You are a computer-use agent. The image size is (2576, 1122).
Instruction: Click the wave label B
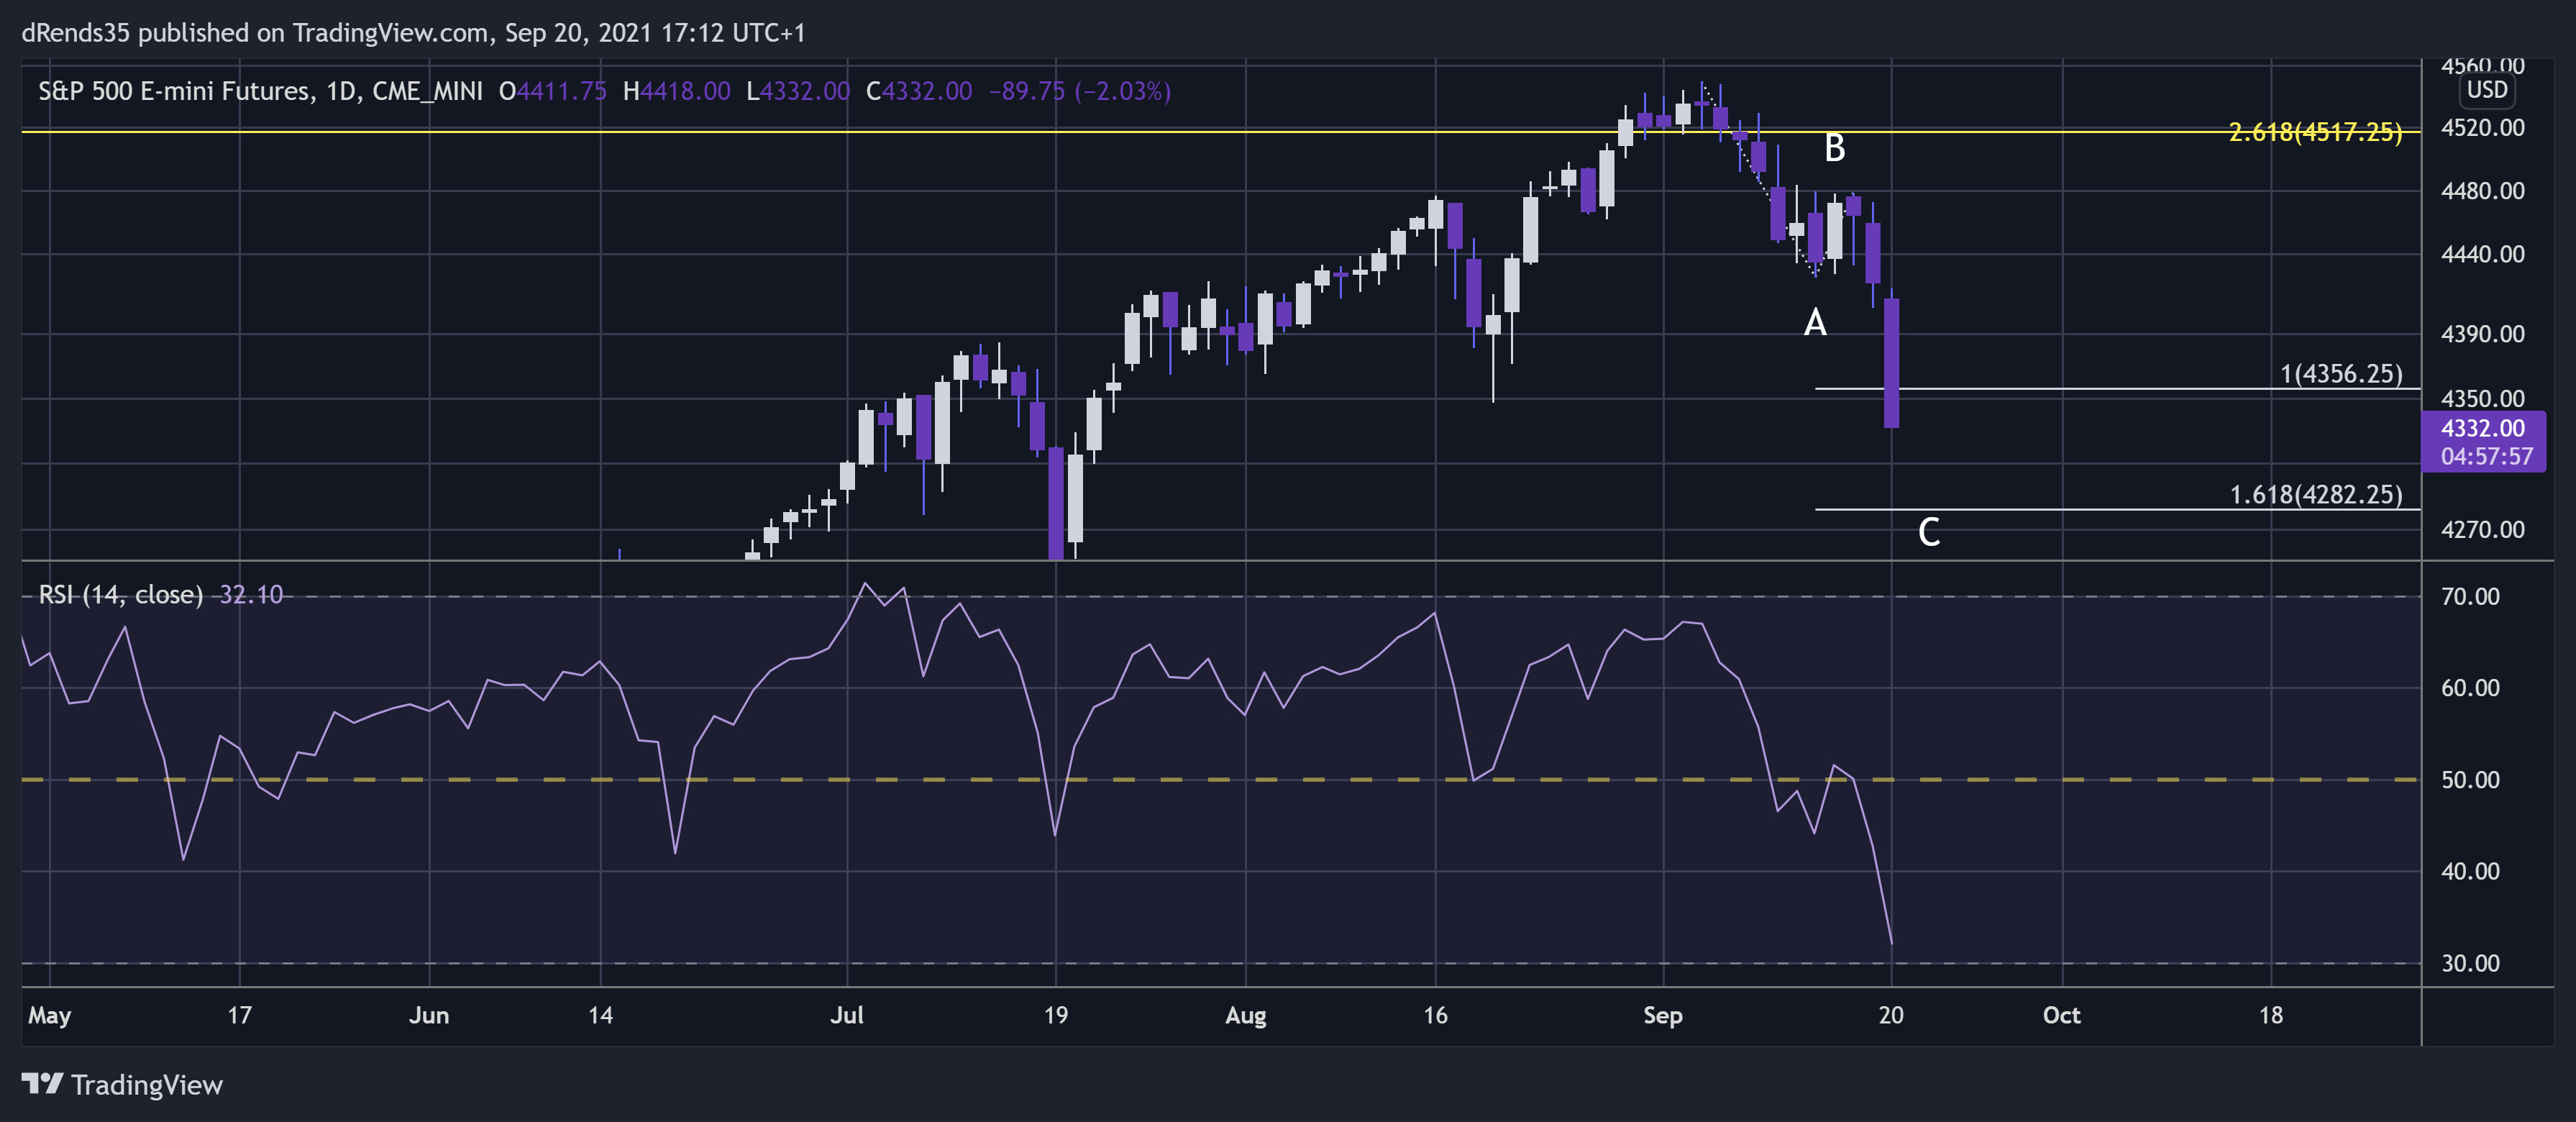coord(1834,148)
